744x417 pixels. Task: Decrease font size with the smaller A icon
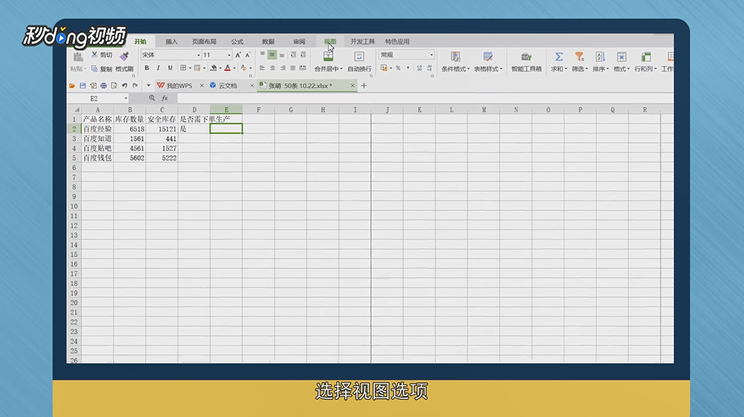point(248,55)
